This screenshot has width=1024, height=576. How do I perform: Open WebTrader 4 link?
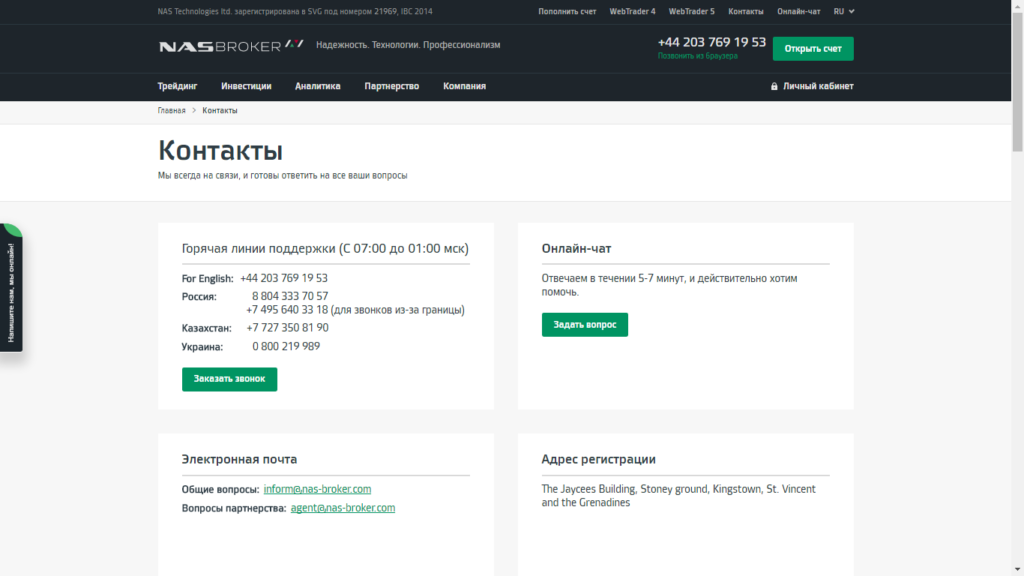pyautogui.click(x=632, y=11)
